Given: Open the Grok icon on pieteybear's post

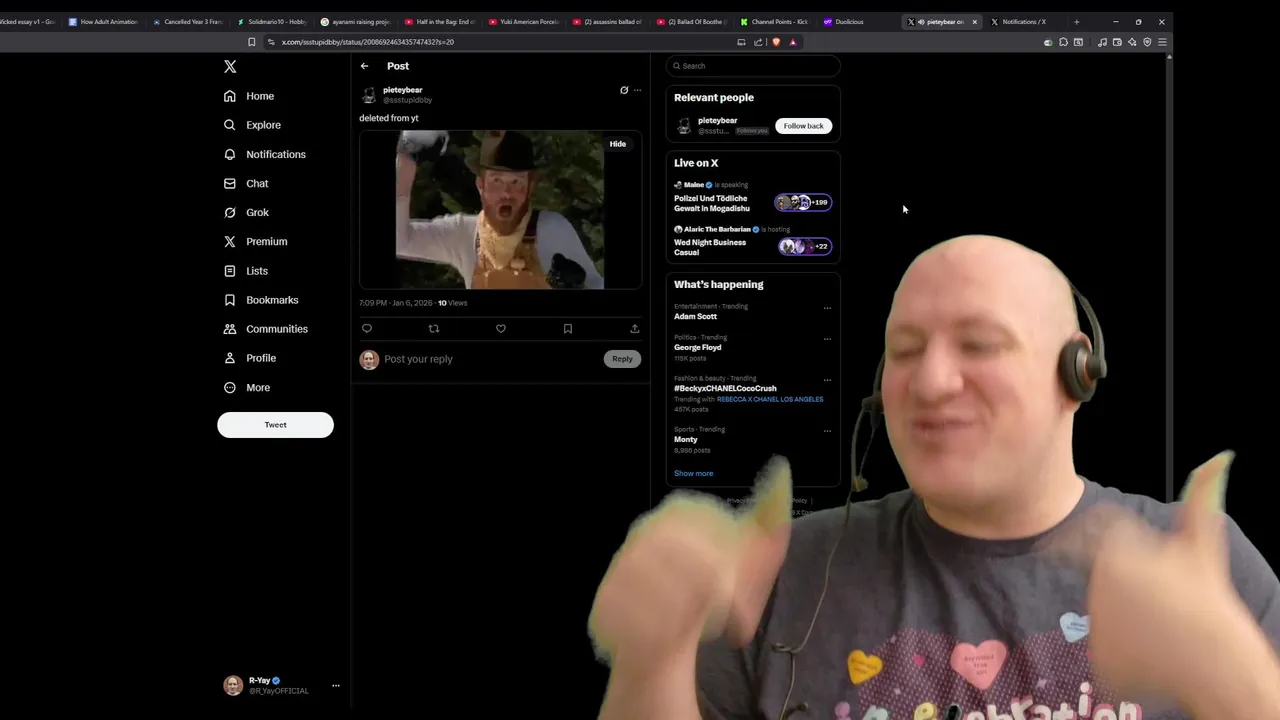Looking at the screenshot, I should (624, 90).
